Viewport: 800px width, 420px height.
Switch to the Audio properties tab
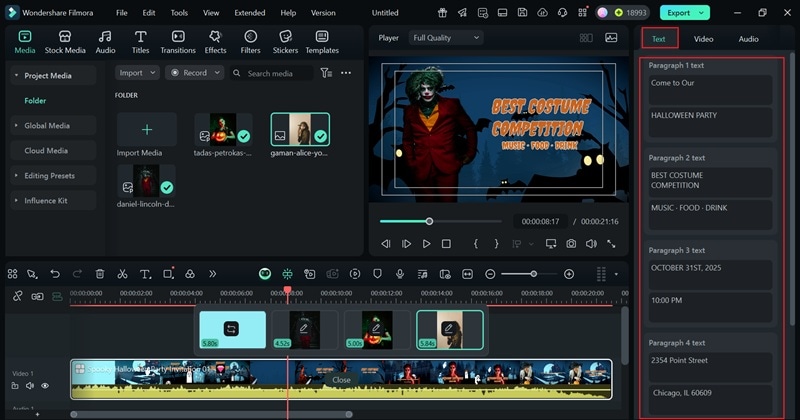(748, 39)
